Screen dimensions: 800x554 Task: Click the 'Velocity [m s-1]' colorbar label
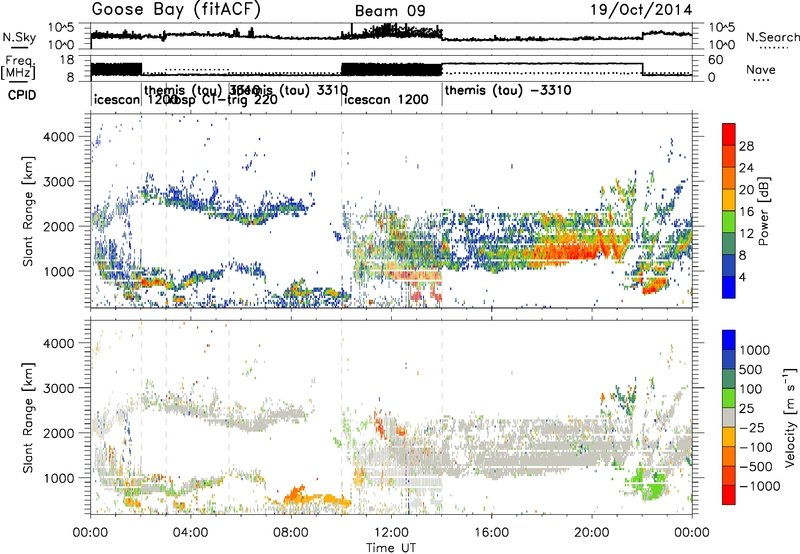point(790,417)
